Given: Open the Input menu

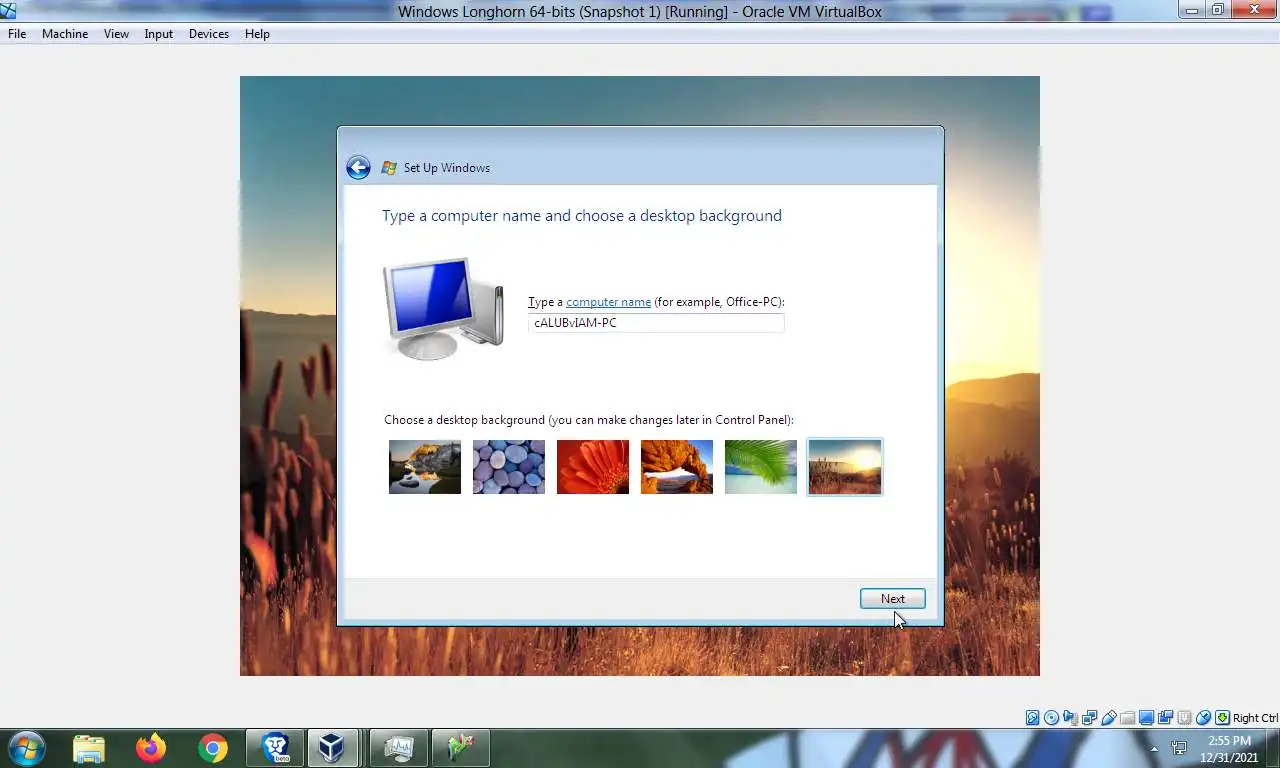Looking at the screenshot, I should pos(158,33).
